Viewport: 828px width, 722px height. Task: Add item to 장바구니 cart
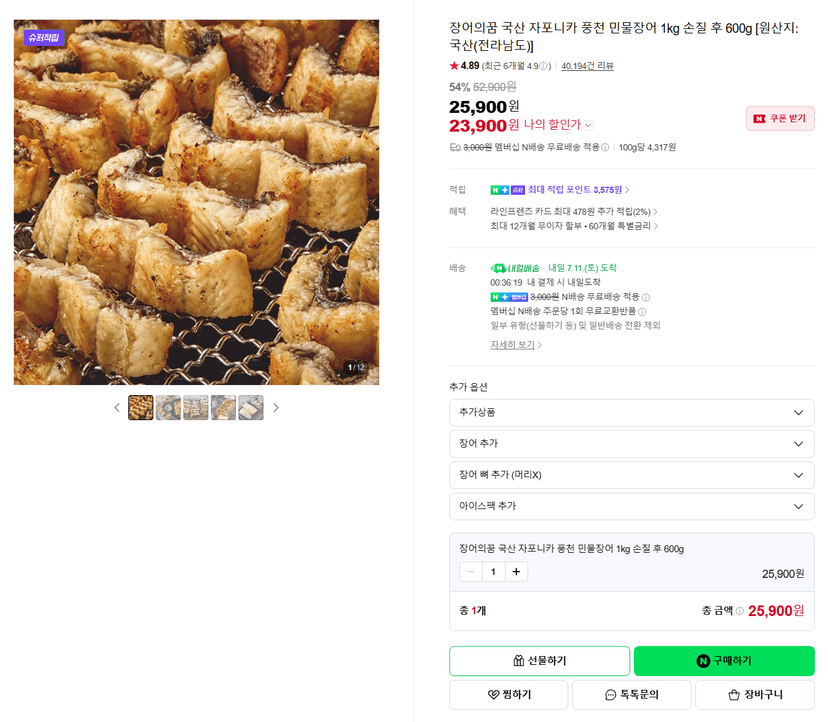(755, 695)
